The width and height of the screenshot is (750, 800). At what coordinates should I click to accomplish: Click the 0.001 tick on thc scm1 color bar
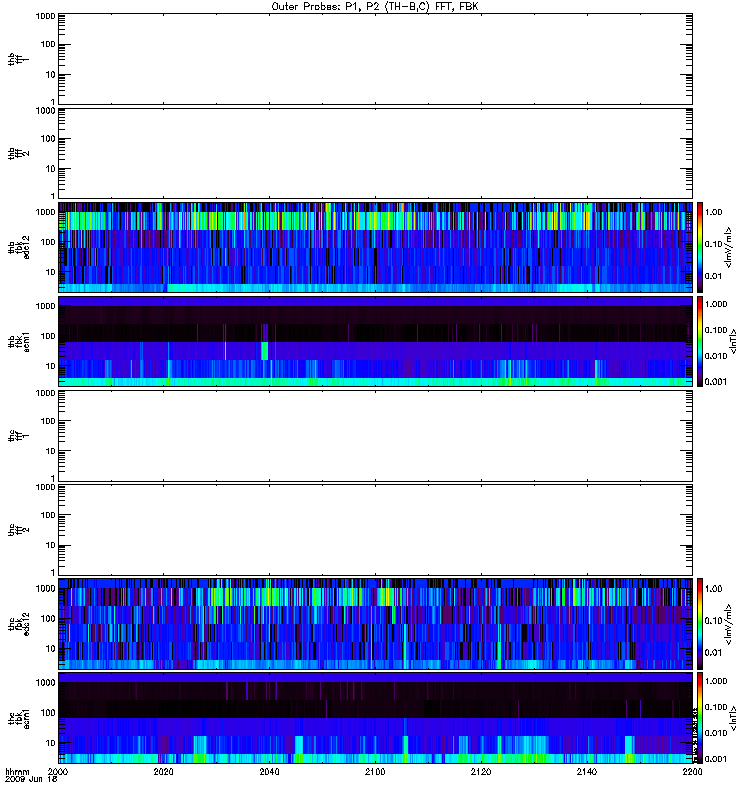coord(716,759)
